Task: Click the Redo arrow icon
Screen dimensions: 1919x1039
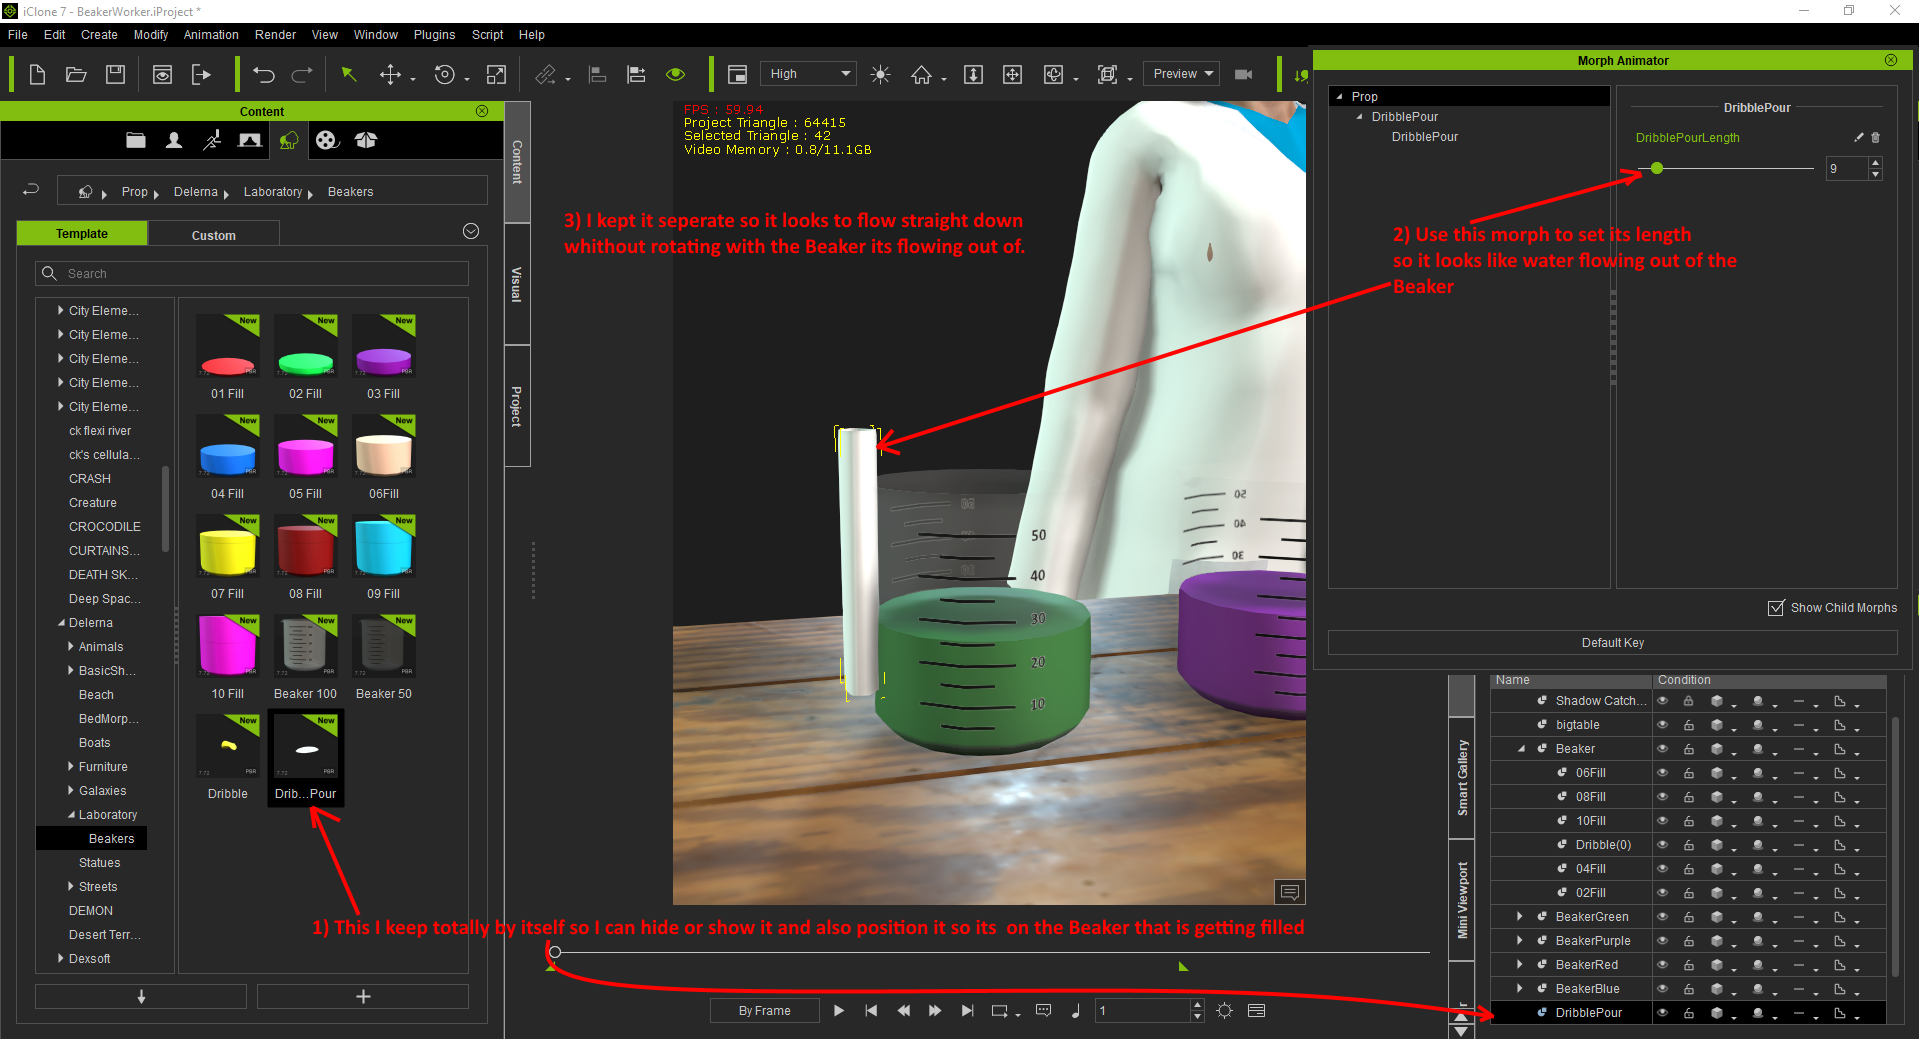Action: point(302,74)
